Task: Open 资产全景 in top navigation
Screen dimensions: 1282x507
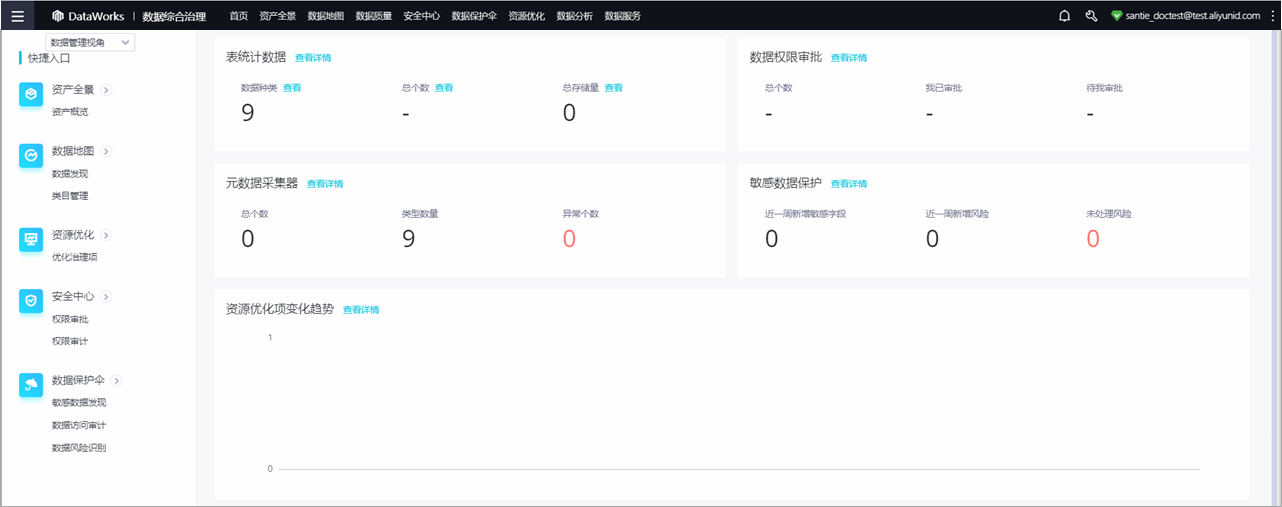Action: (x=277, y=16)
